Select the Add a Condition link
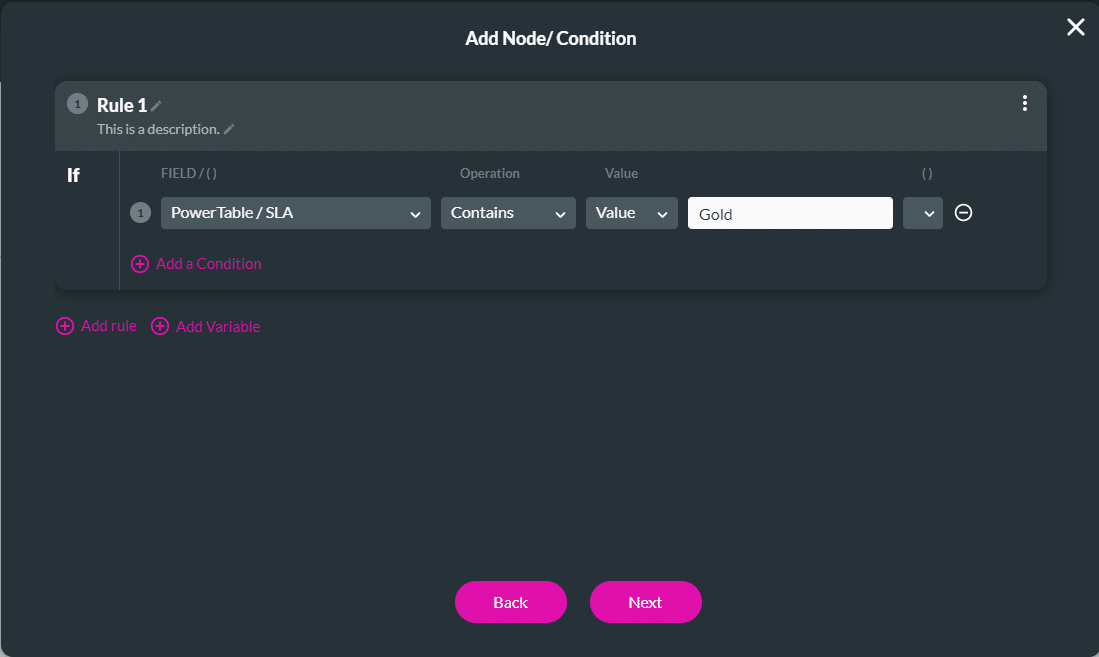Image resolution: width=1099 pixels, height=657 pixels. (206, 263)
